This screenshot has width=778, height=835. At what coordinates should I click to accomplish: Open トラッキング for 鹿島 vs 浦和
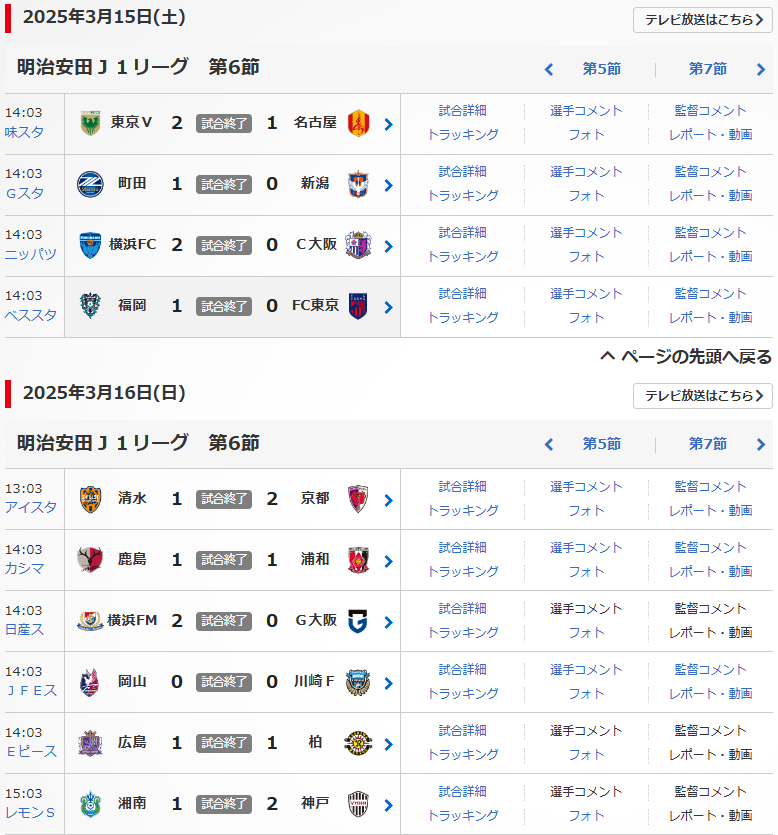463,571
